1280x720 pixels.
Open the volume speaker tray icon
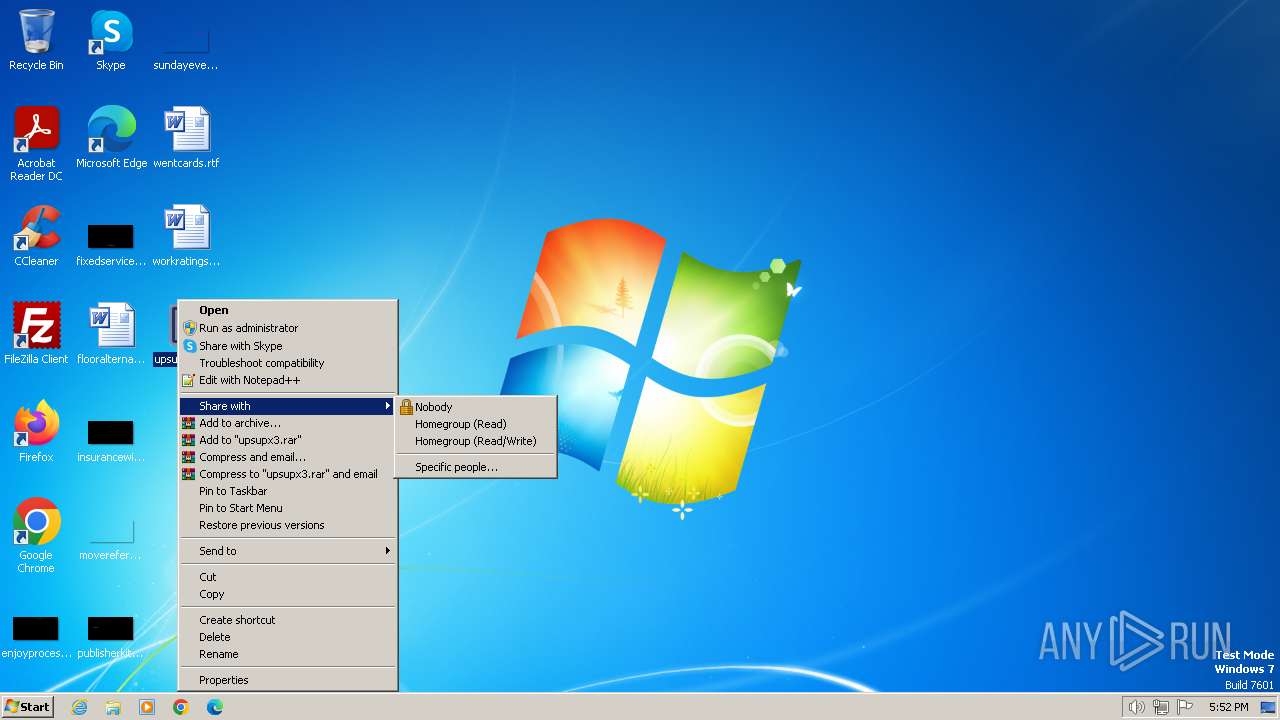pos(1136,707)
